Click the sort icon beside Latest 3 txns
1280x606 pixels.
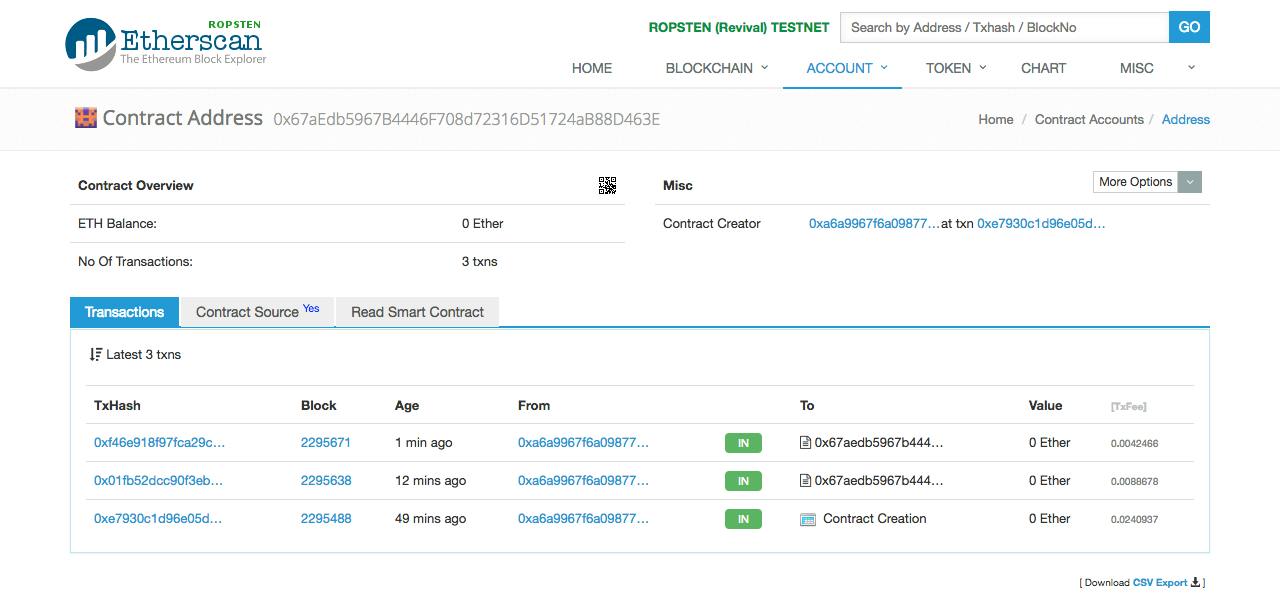tap(95, 354)
